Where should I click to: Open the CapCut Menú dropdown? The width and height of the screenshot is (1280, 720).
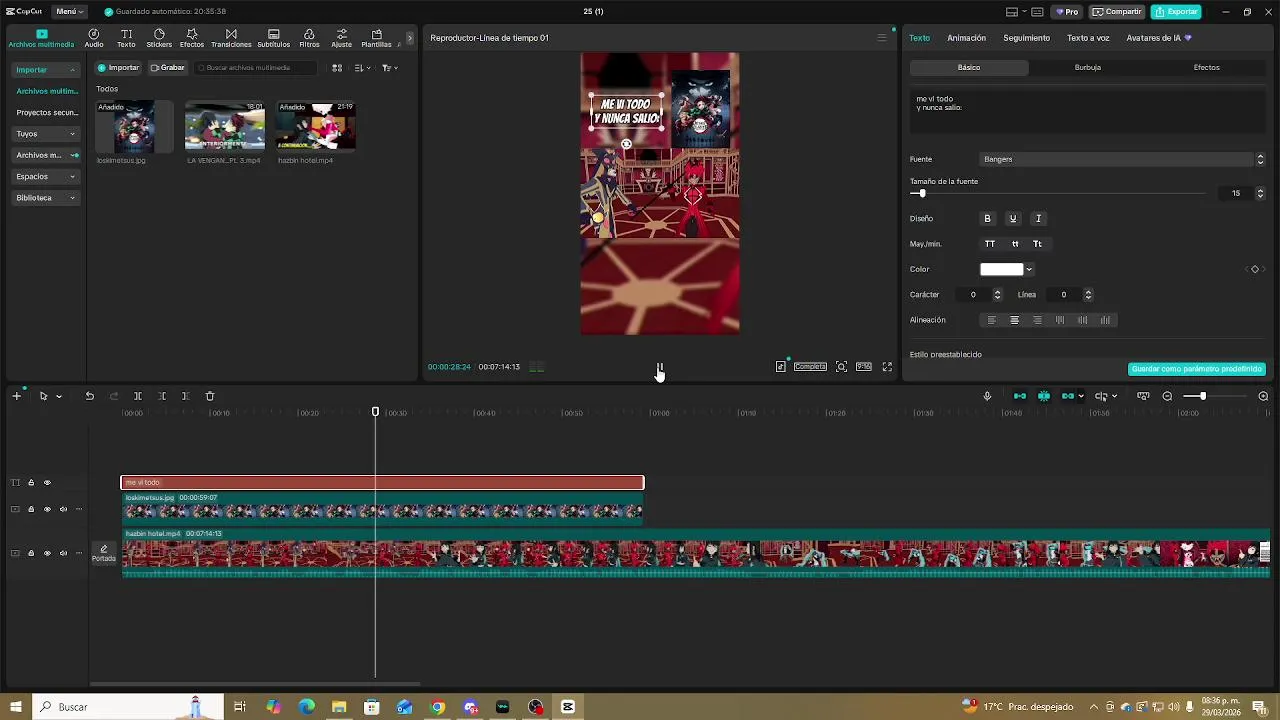(x=69, y=12)
